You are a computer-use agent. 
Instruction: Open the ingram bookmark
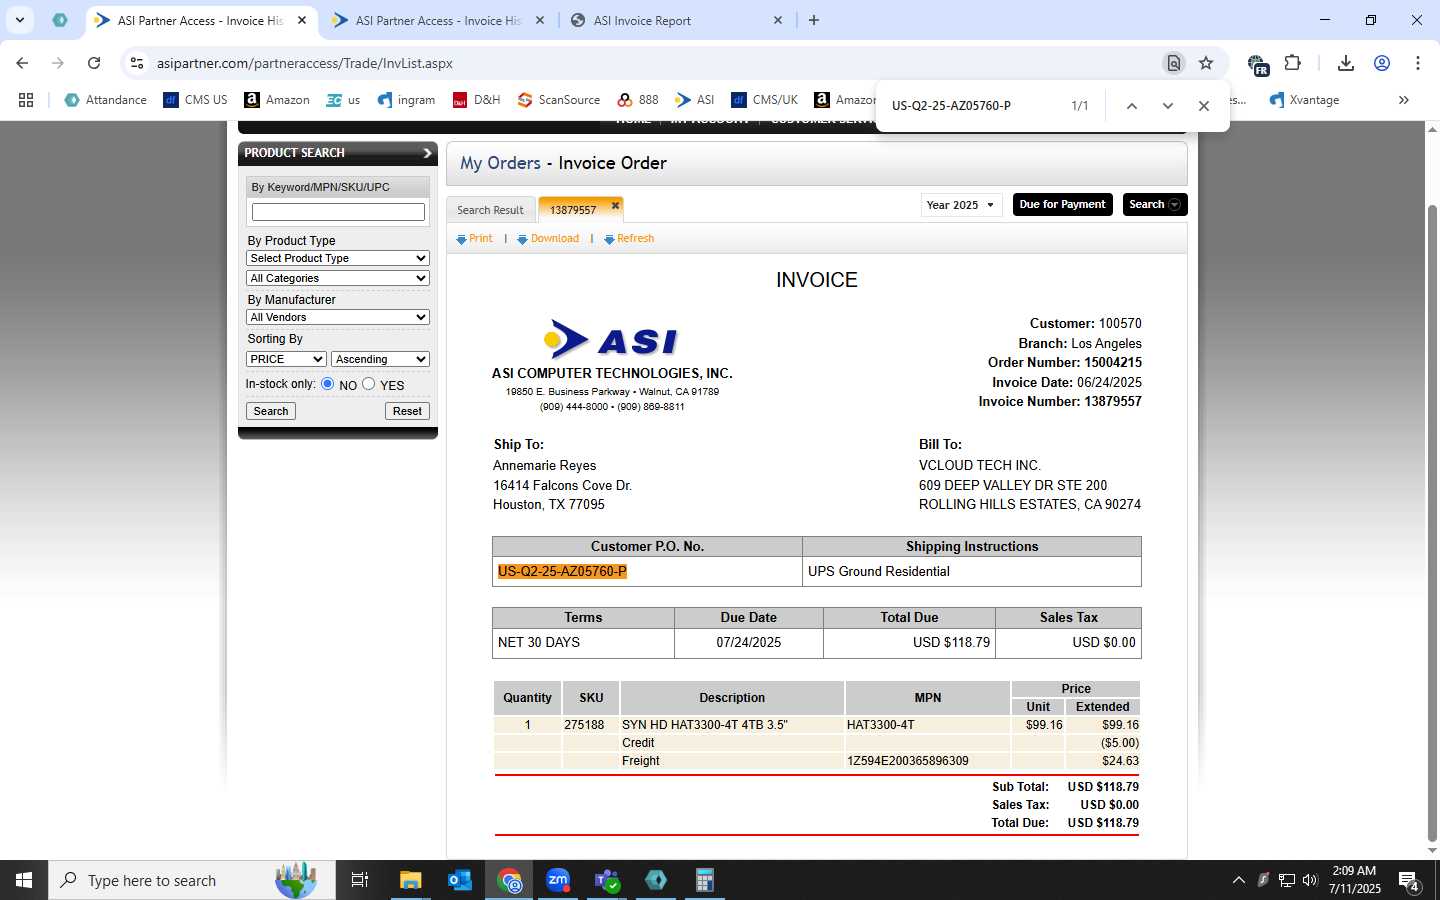point(406,100)
